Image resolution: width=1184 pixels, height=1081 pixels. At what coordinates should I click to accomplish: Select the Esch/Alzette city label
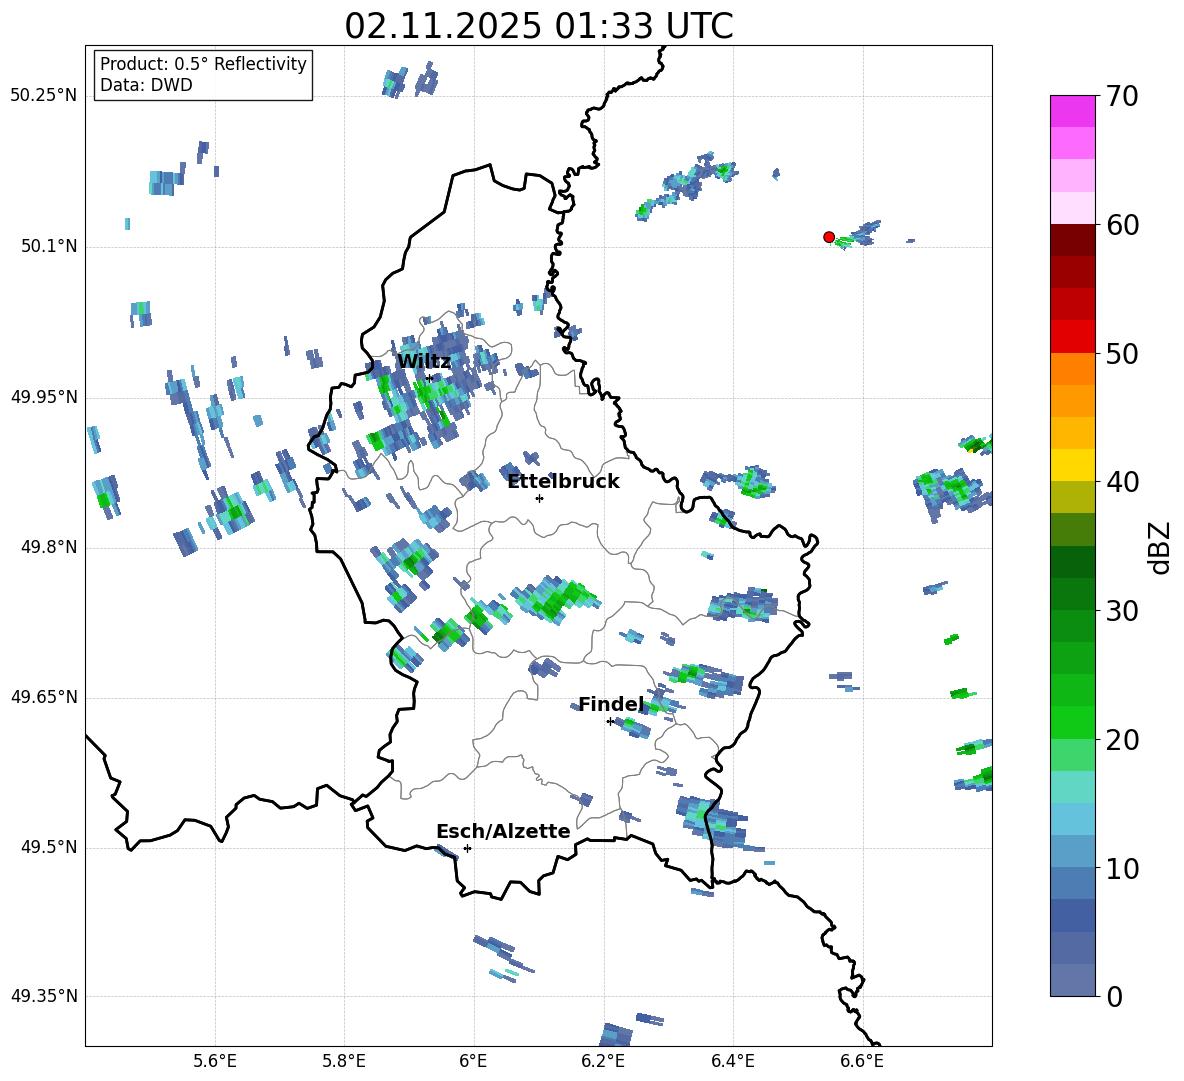point(503,832)
